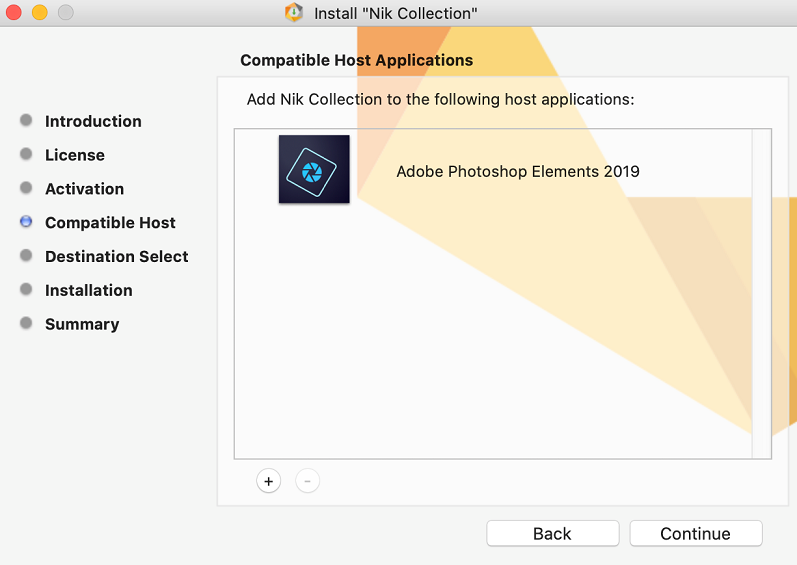797x565 pixels.
Task: Click the Summary step bullet
Action: point(26,324)
